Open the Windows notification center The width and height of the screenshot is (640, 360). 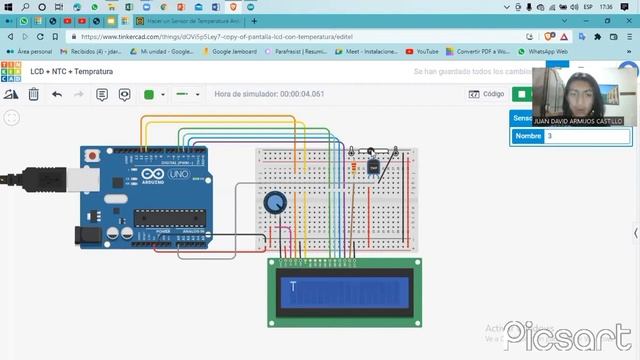coord(624,7)
